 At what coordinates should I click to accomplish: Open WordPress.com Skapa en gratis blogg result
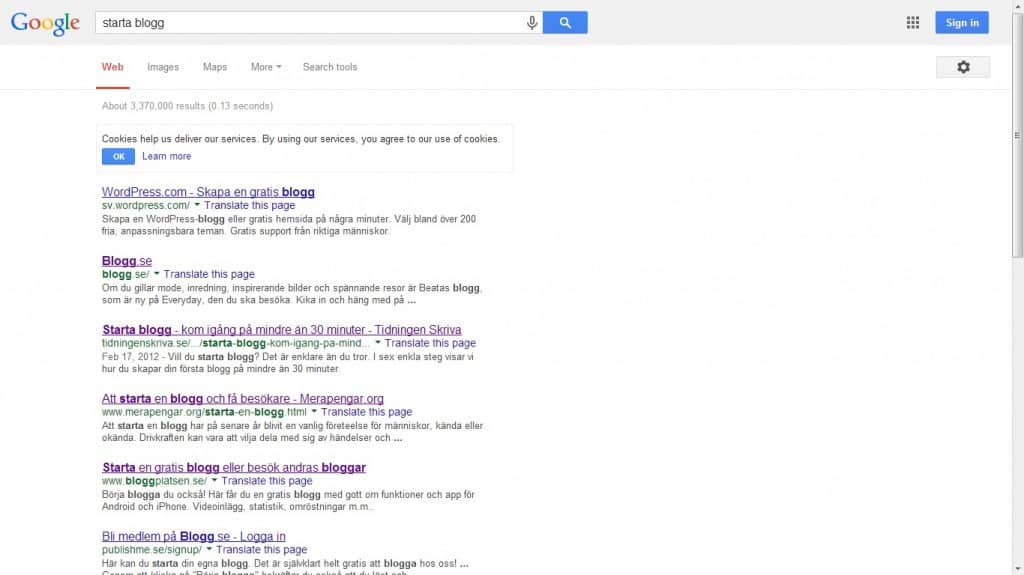(x=208, y=192)
